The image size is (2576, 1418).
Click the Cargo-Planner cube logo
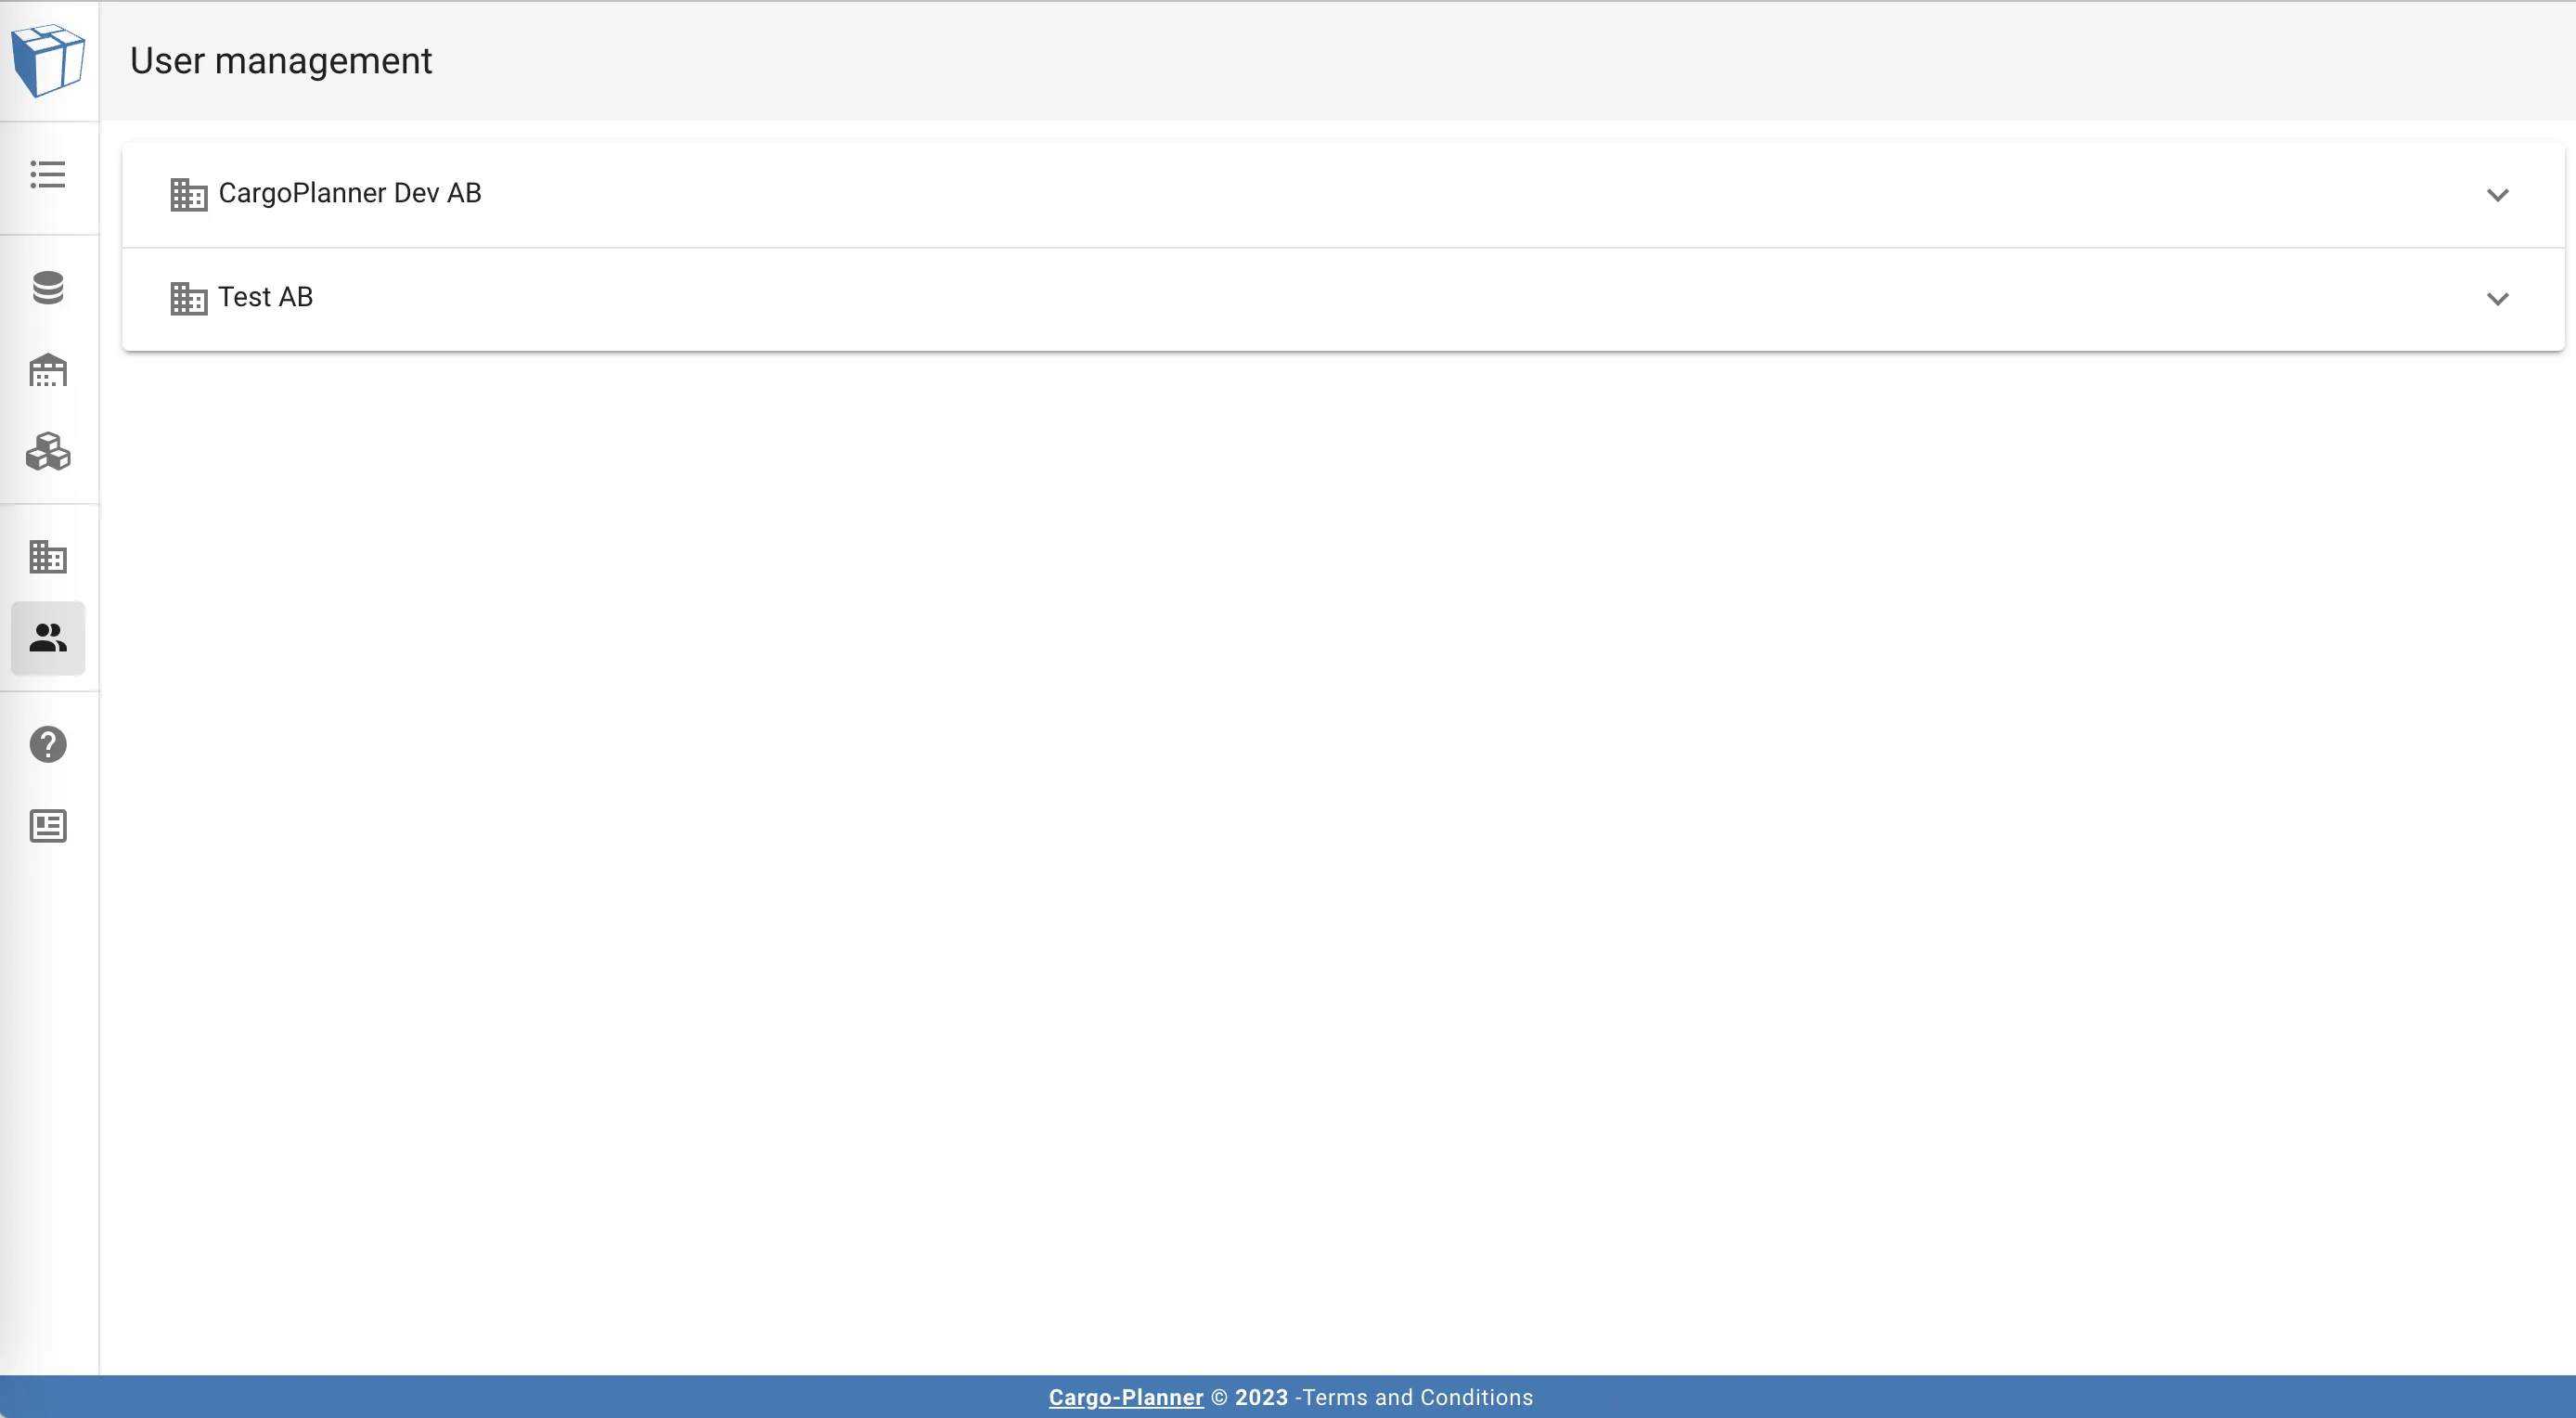(48, 60)
